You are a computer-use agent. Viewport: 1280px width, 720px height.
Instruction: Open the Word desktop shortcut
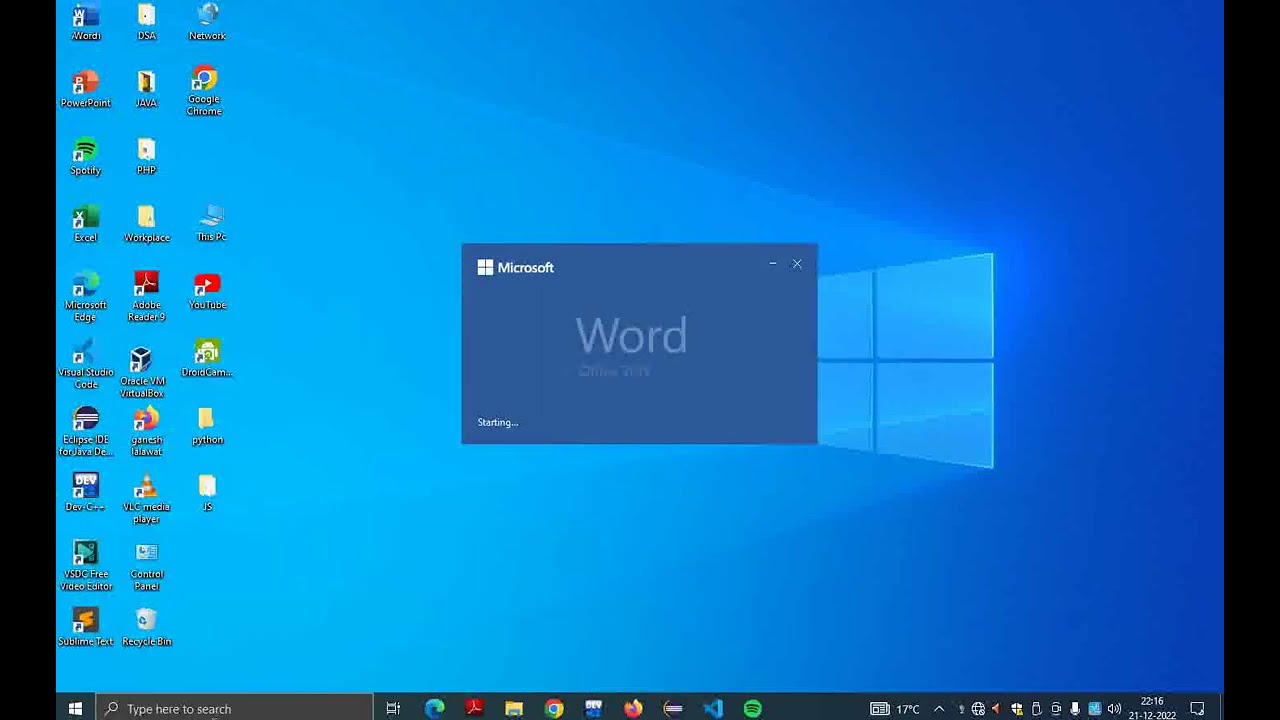click(86, 22)
